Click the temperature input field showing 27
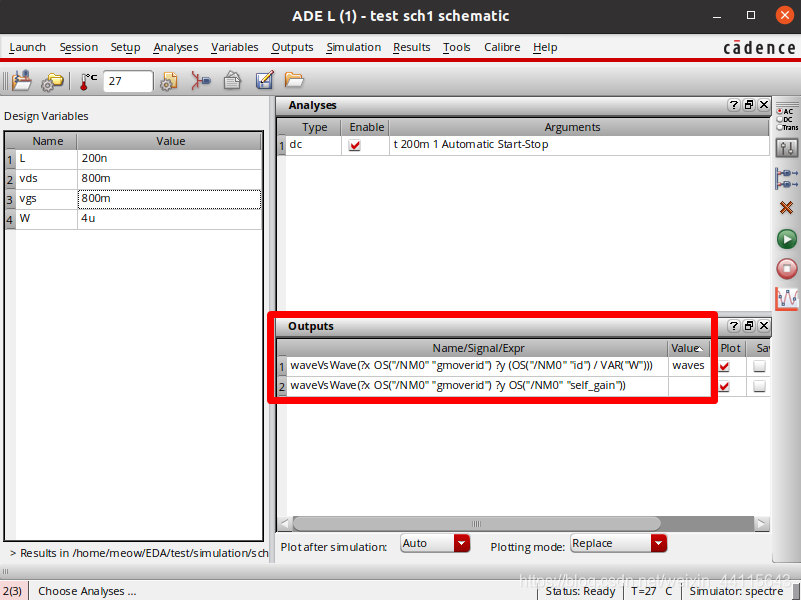Screen dimensions: 801x600 pos(128,81)
